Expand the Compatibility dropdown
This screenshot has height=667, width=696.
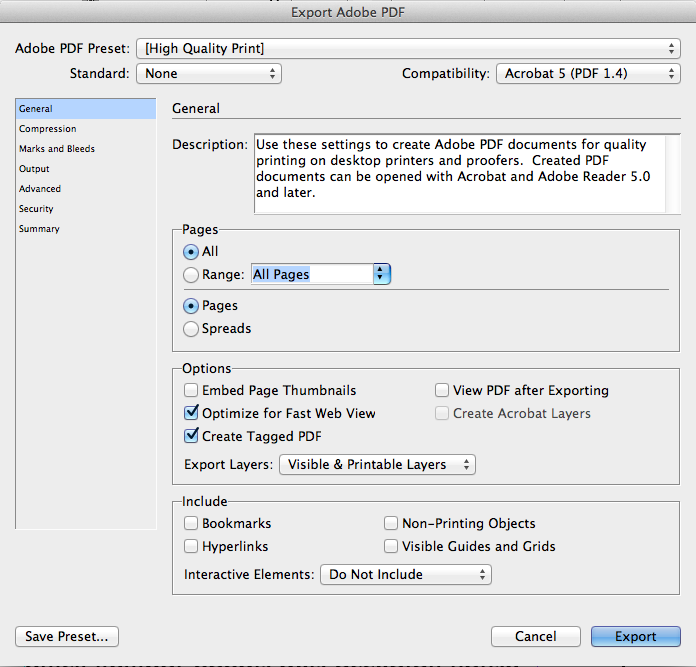point(588,73)
